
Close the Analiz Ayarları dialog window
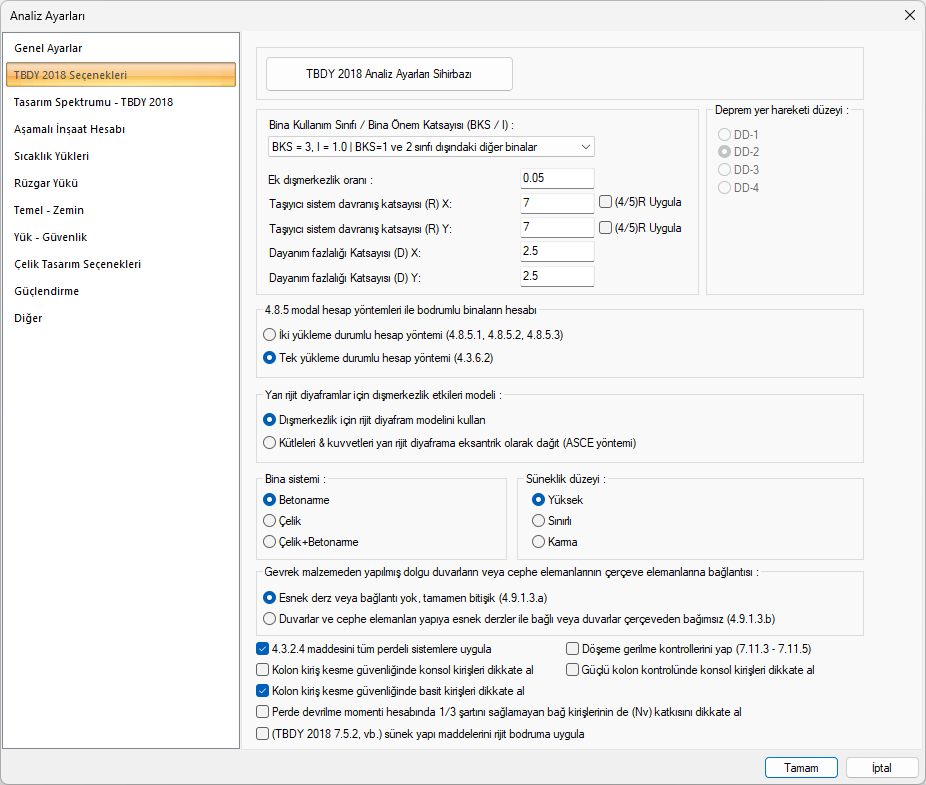(909, 15)
